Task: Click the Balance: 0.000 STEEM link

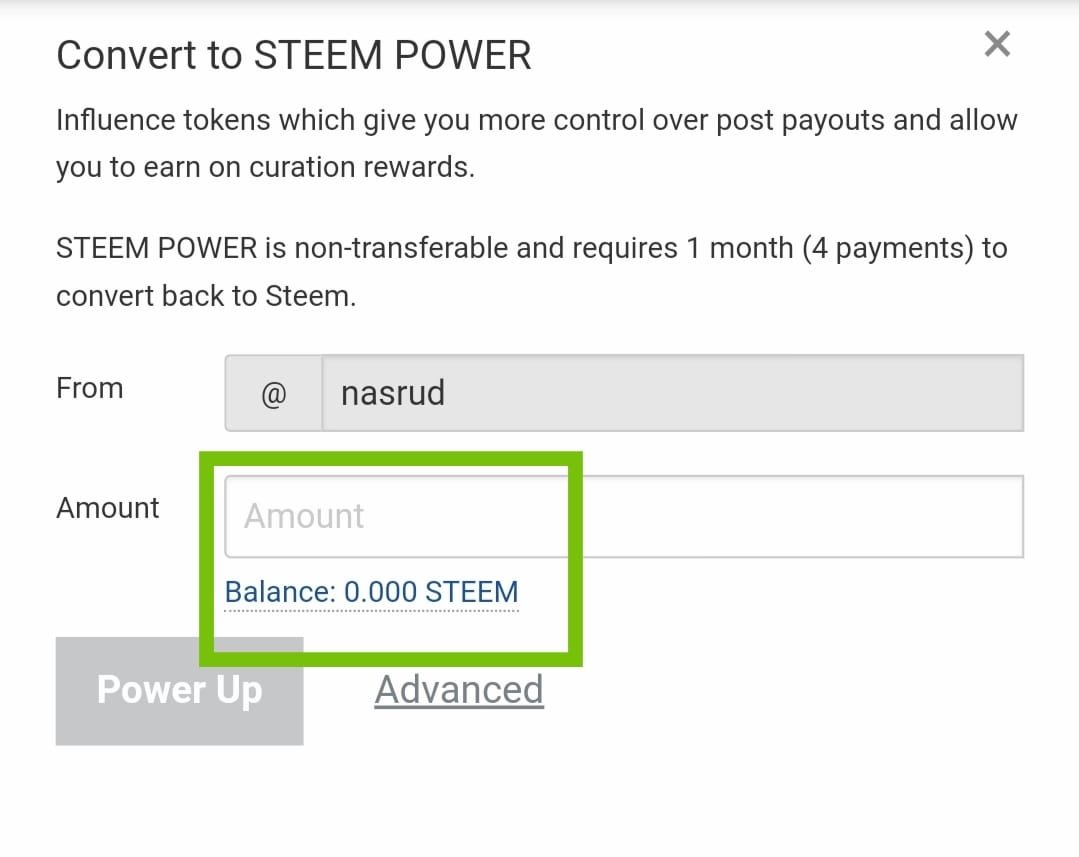Action: click(372, 592)
